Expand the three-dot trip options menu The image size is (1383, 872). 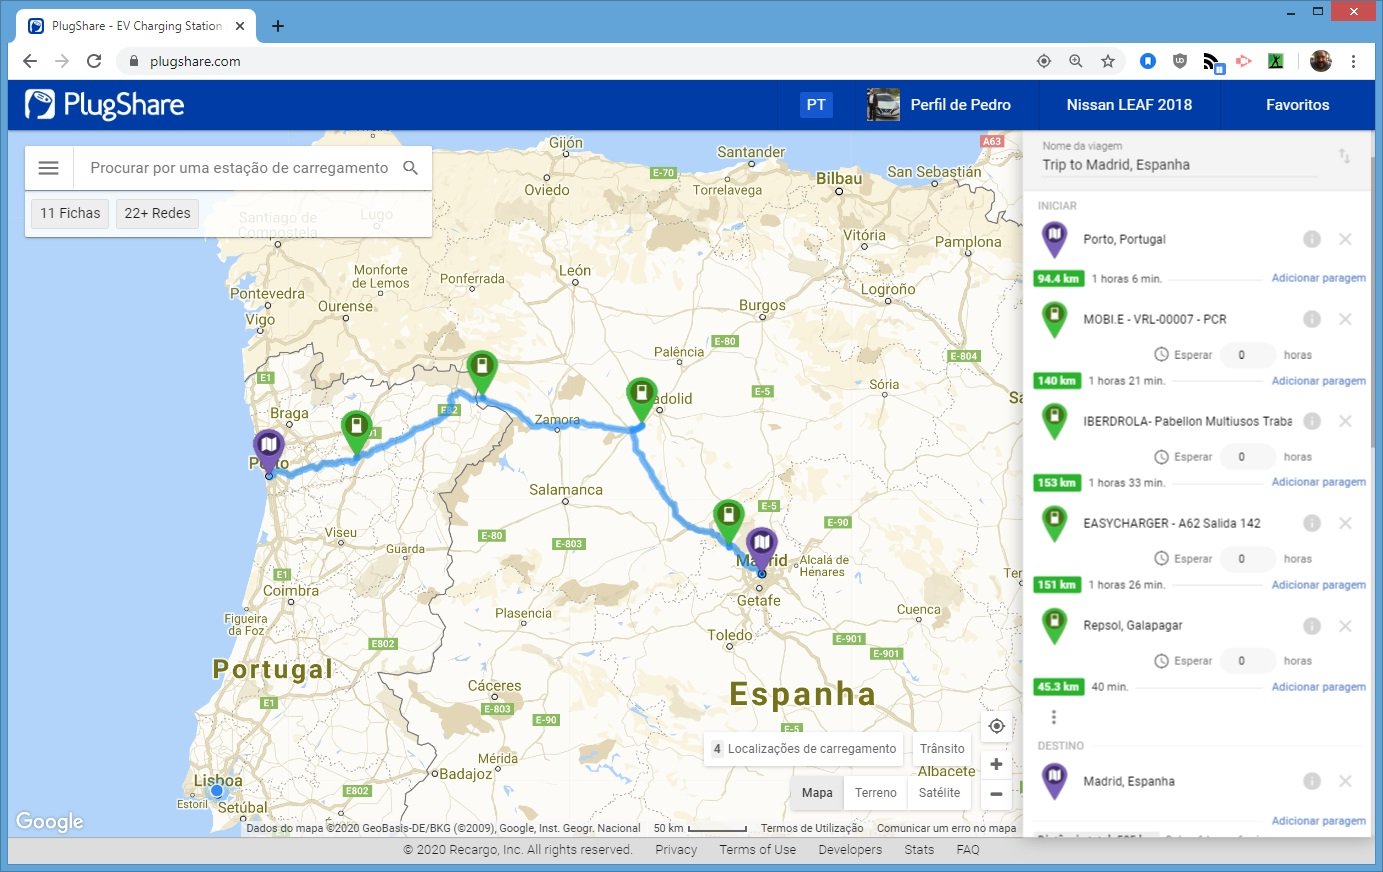(x=1053, y=717)
